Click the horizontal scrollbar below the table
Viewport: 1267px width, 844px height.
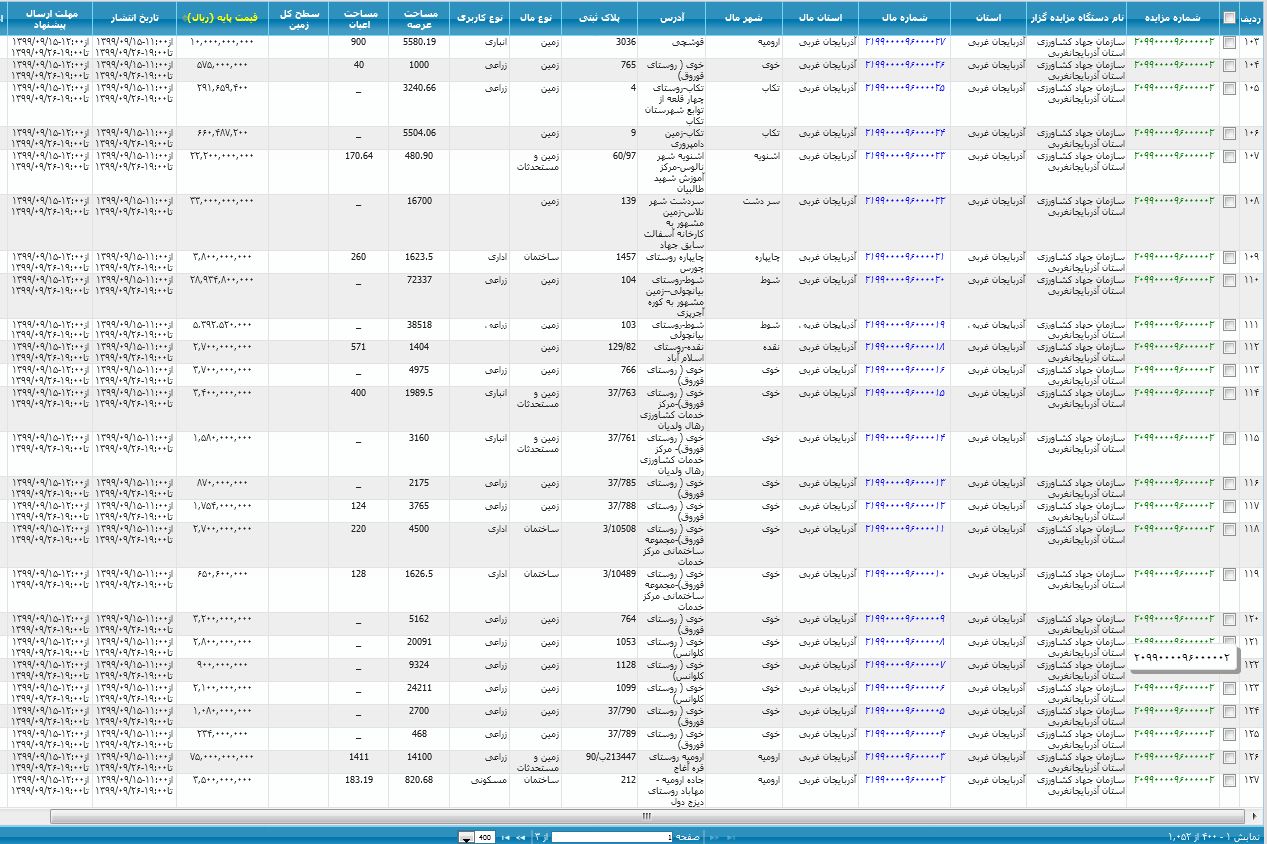(640, 816)
